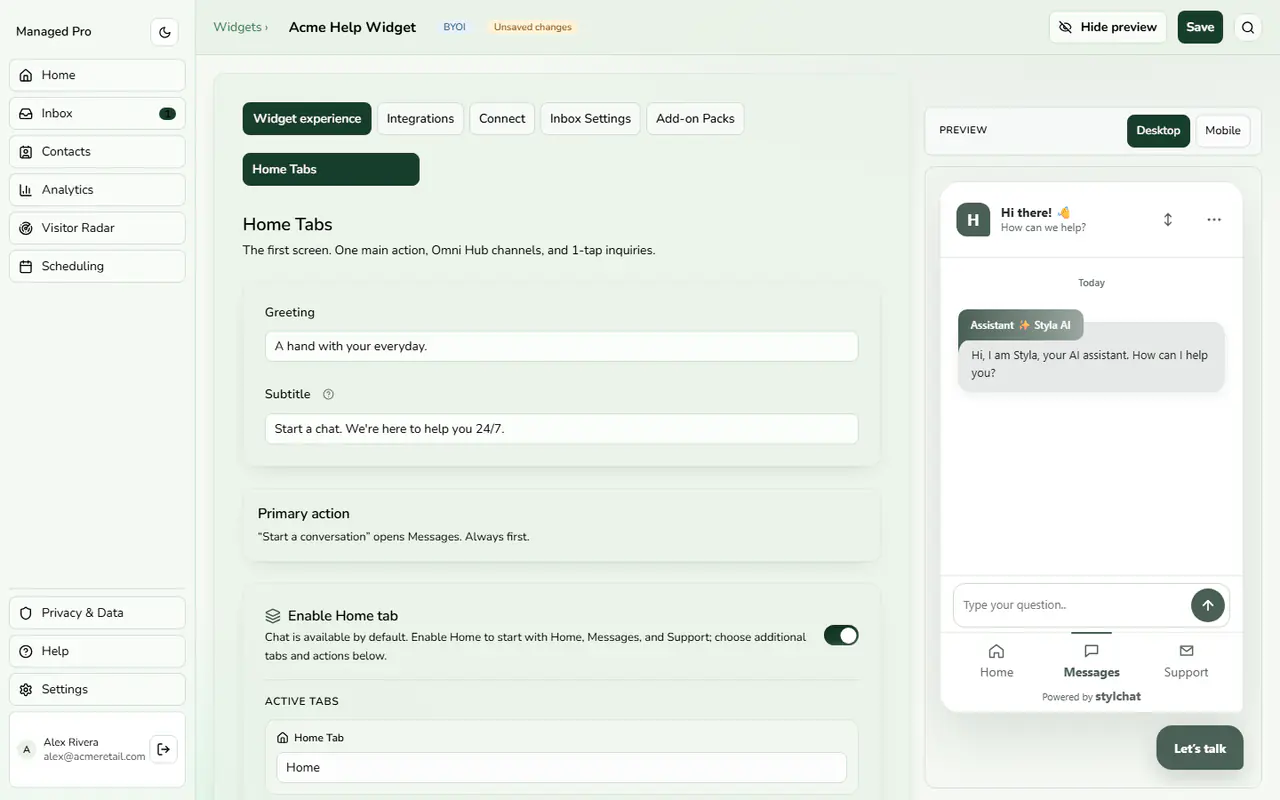Click the Save button
Viewport: 1280px width, 800px height.
[x=1200, y=27]
